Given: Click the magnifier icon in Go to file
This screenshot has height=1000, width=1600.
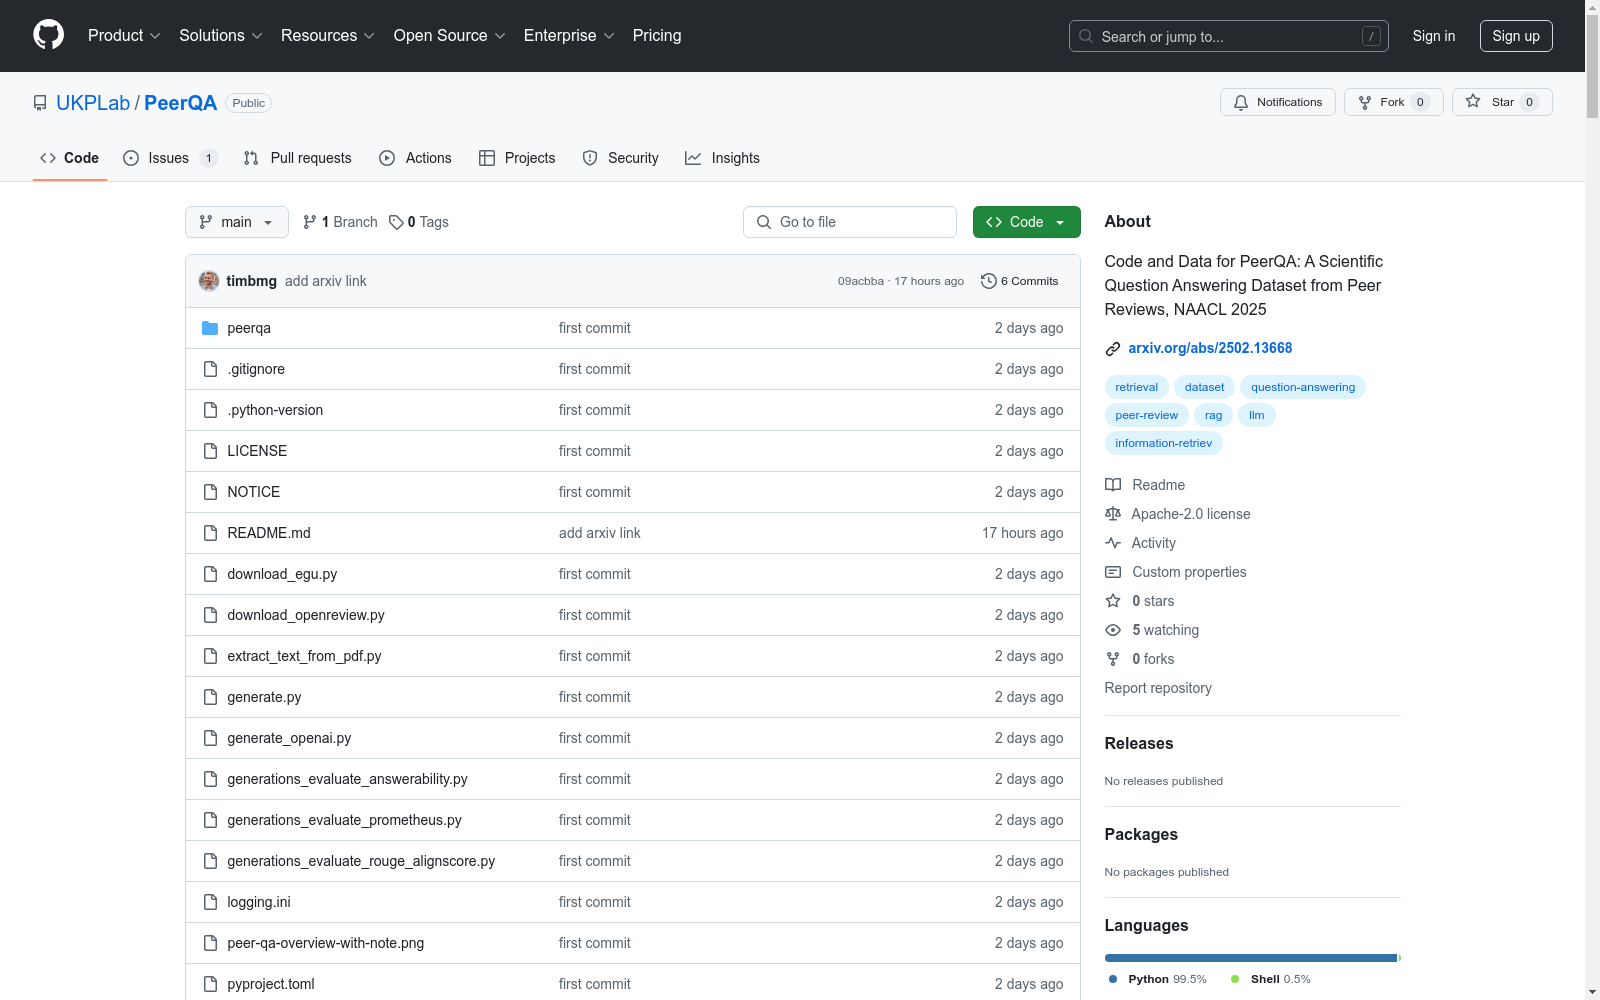Looking at the screenshot, I should (764, 222).
